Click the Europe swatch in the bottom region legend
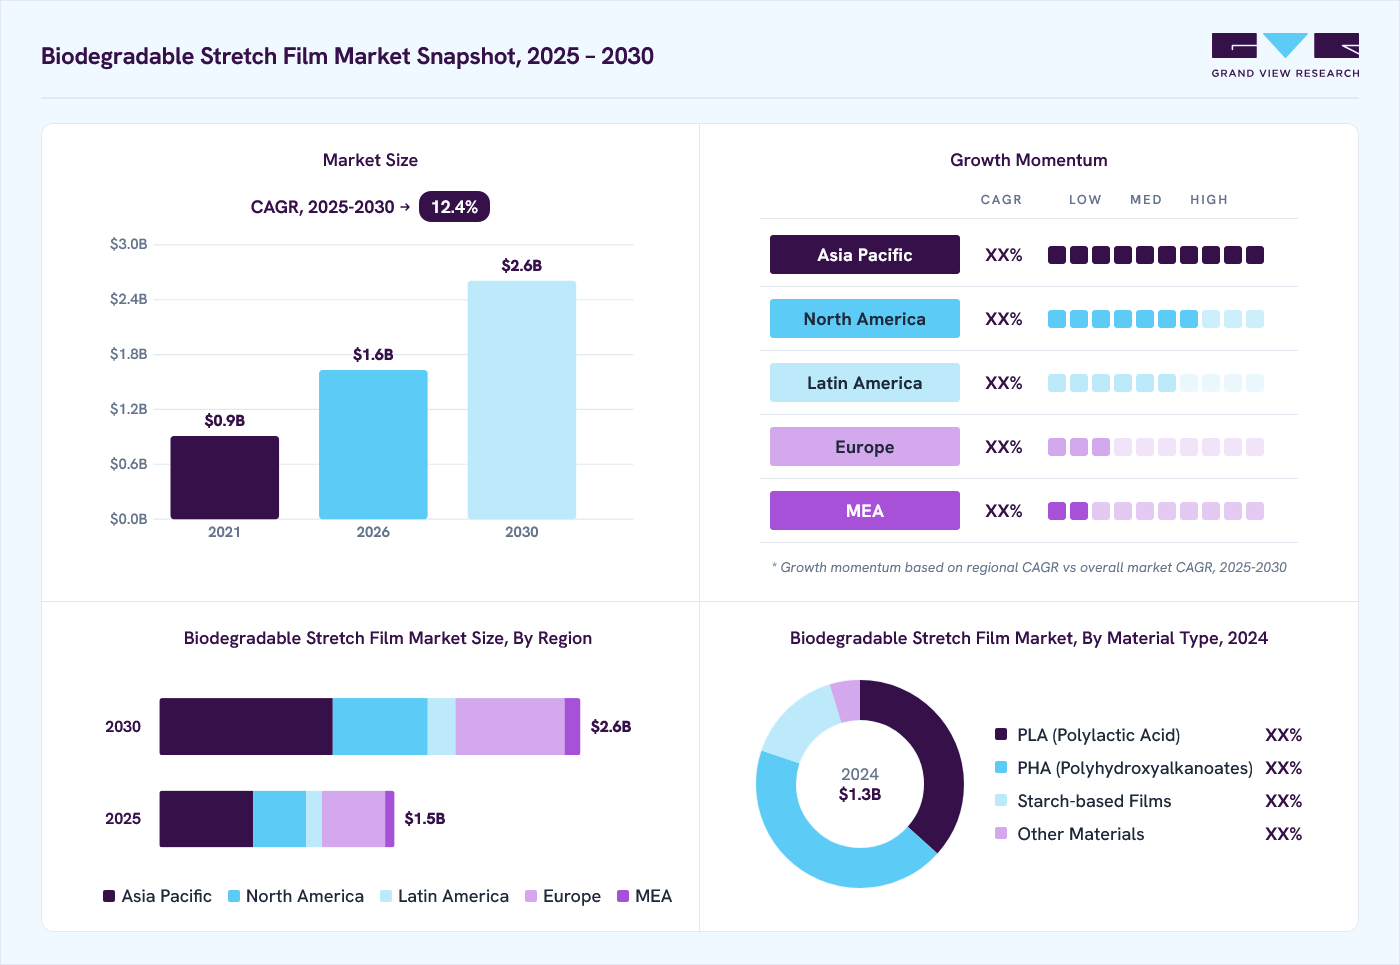The width and height of the screenshot is (1400, 965). pyautogui.click(x=531, y=896)
